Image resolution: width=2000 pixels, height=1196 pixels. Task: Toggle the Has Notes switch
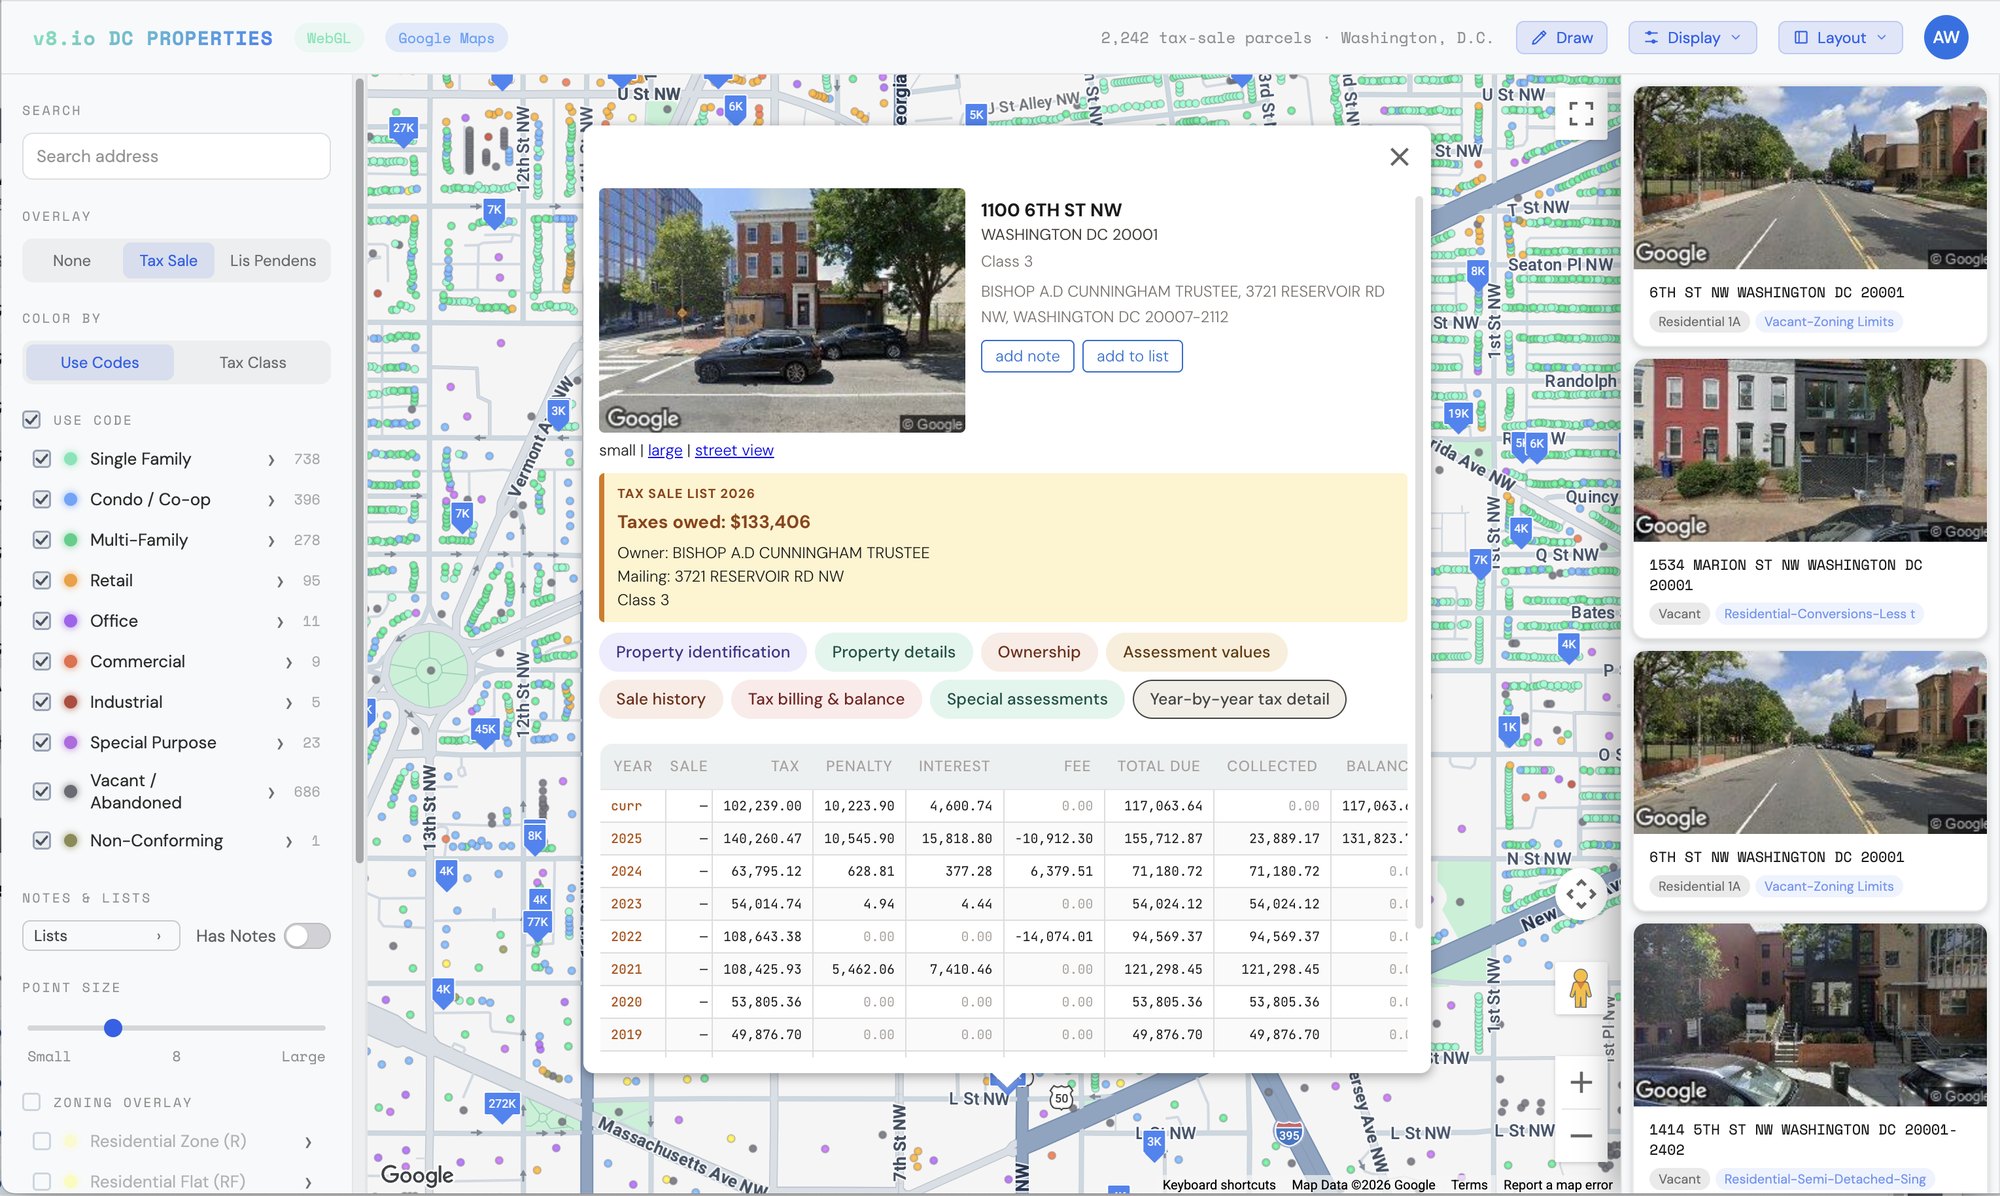pyautogui.click(x=307, y=936)
